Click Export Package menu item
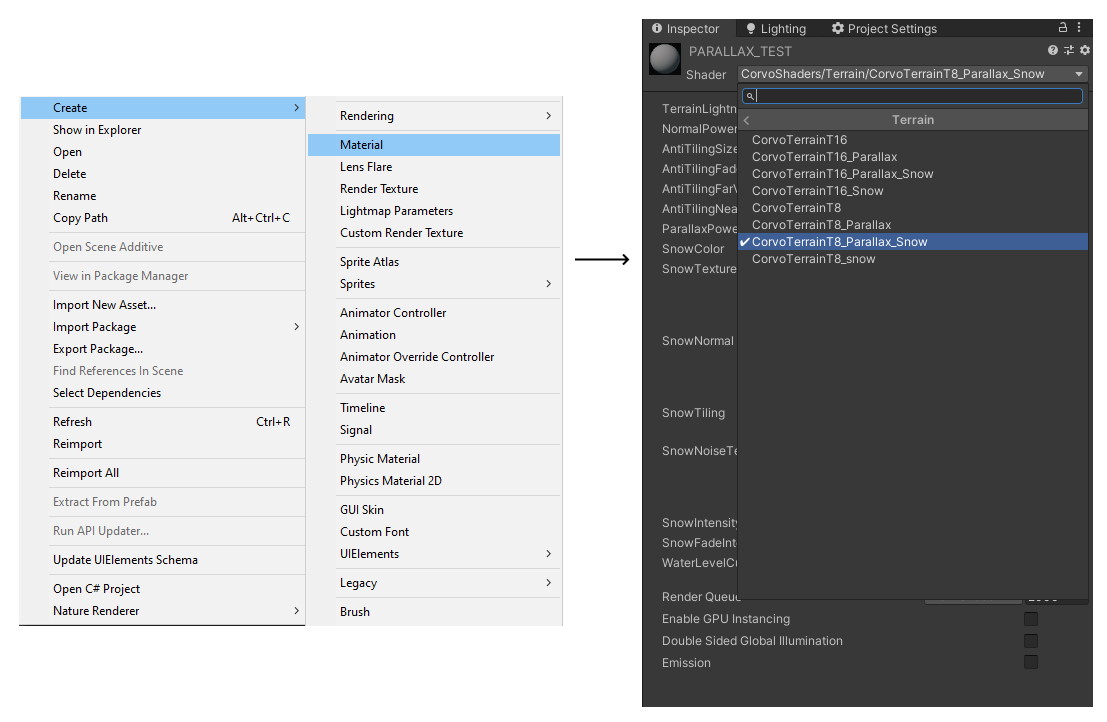The image size is (1107, 722). click(x=162, y=349)
